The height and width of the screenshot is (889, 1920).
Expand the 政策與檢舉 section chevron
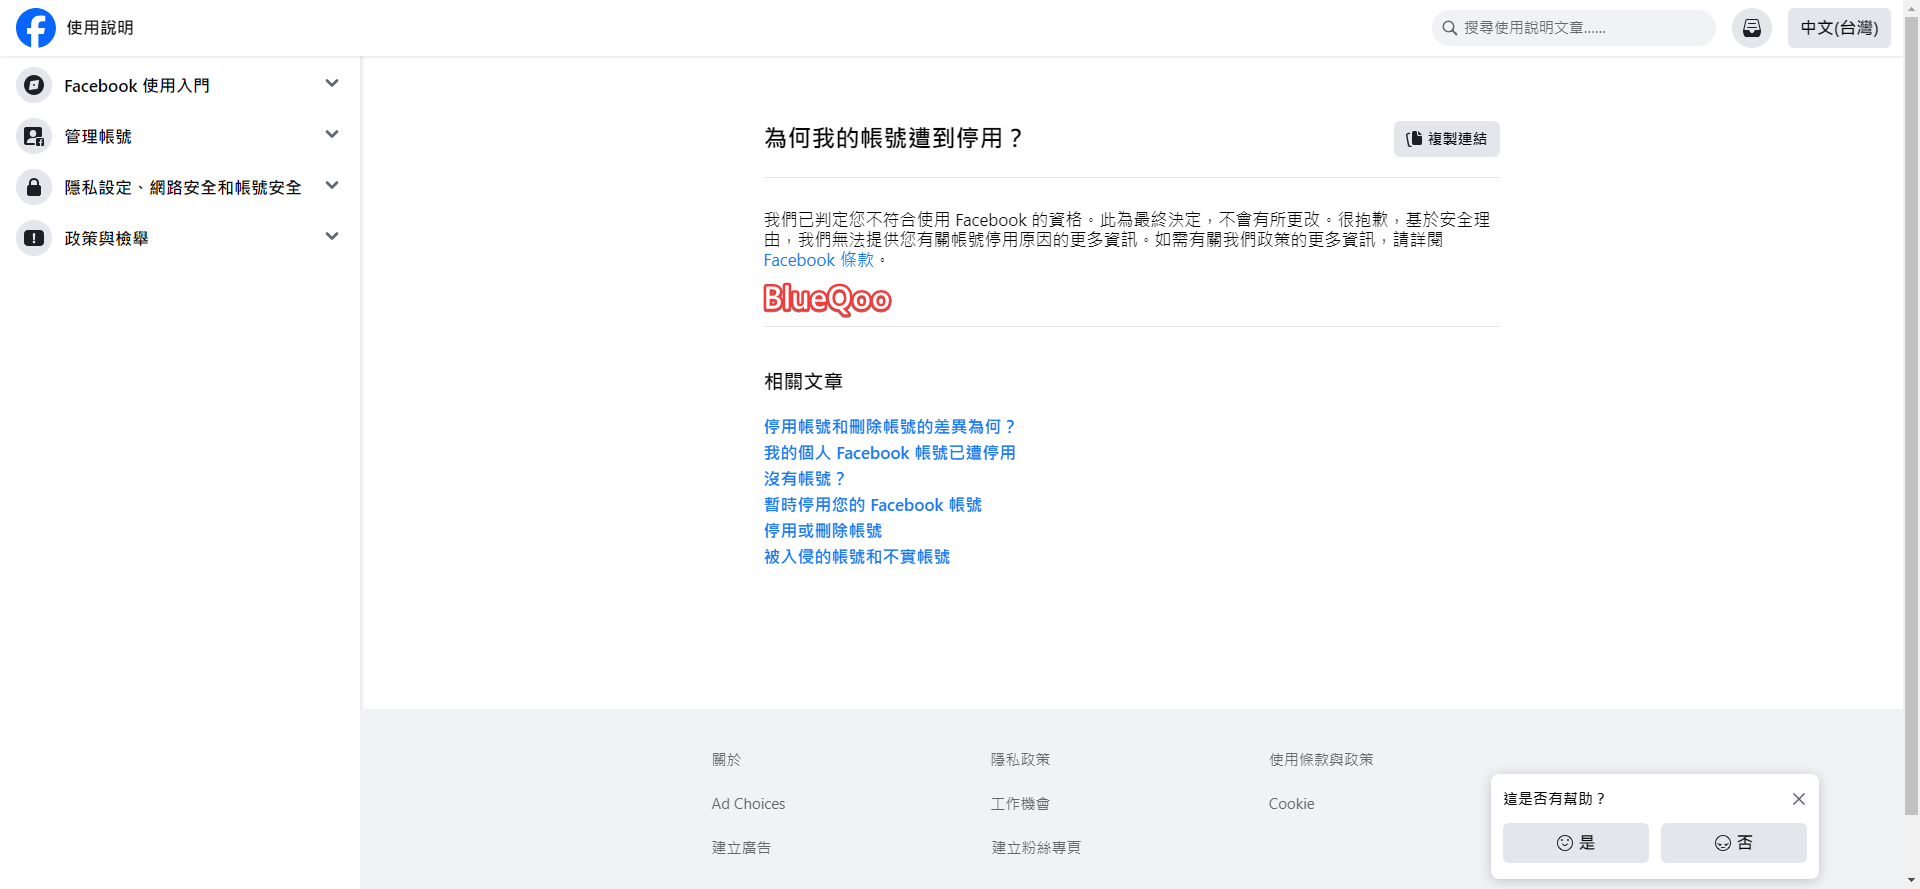tap(332, 237)
